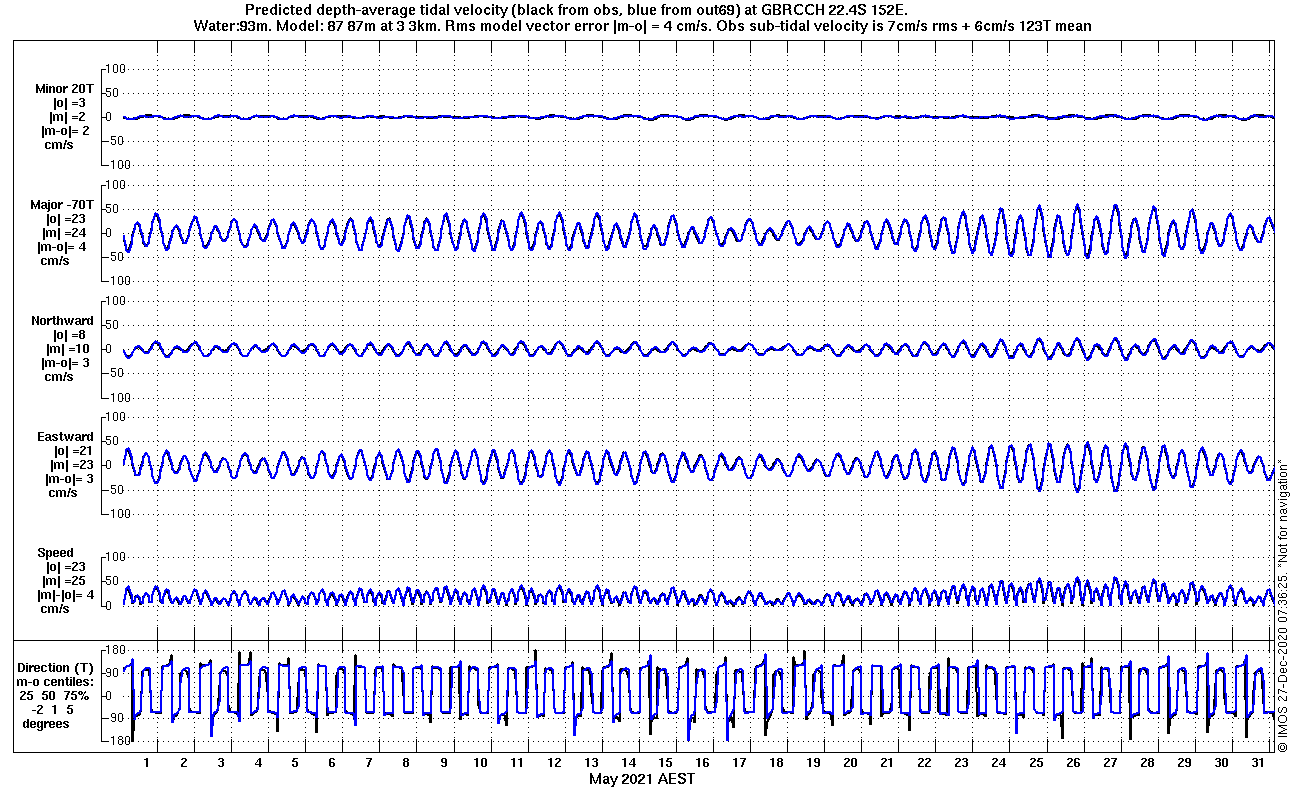Click the 'degrees' unit label

46,723
